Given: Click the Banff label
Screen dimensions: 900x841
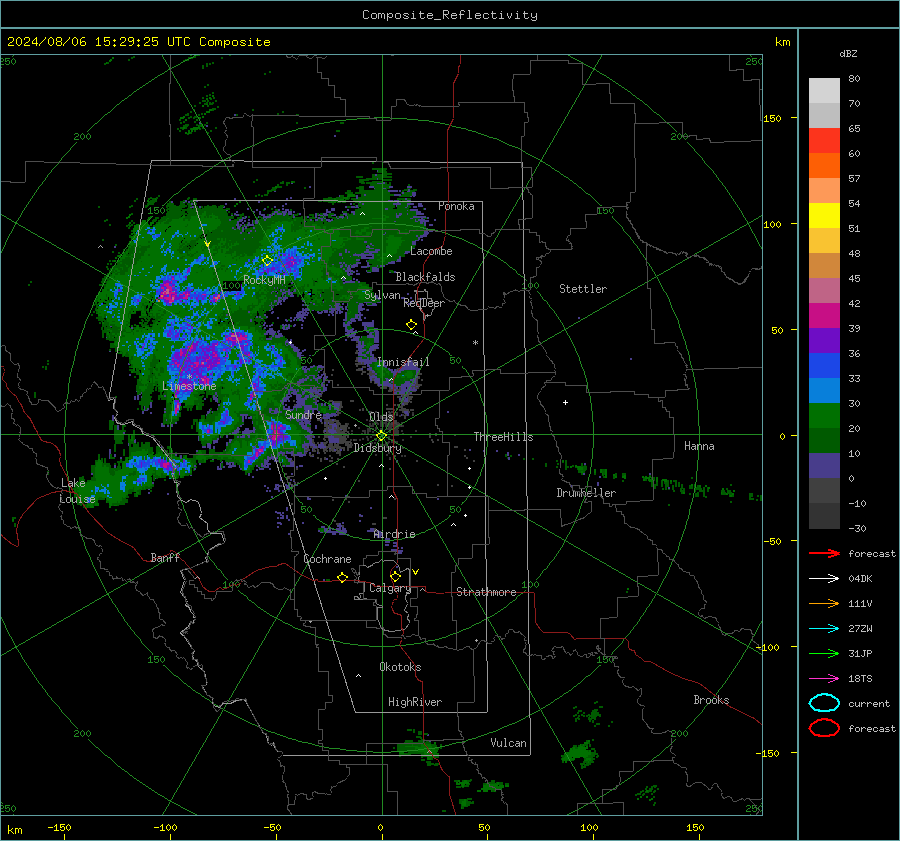Looking at the screenshot, I should point(165,557).
